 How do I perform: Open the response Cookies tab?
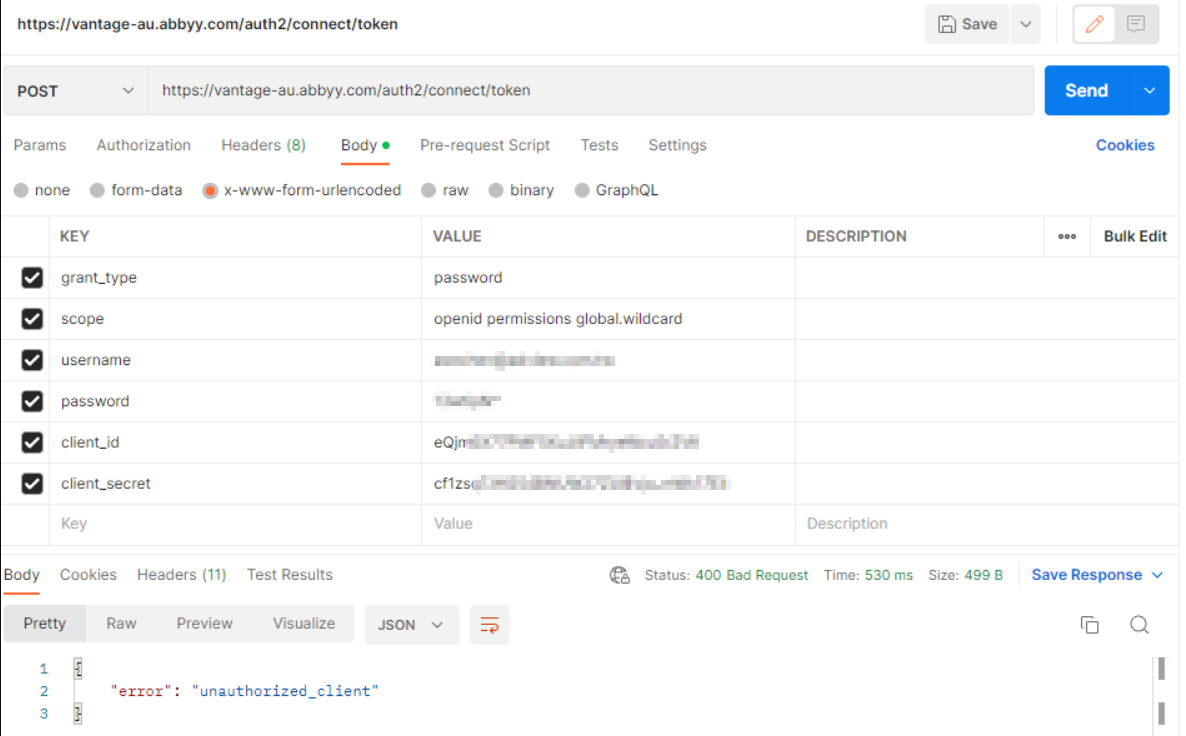[x=88, y=575]
